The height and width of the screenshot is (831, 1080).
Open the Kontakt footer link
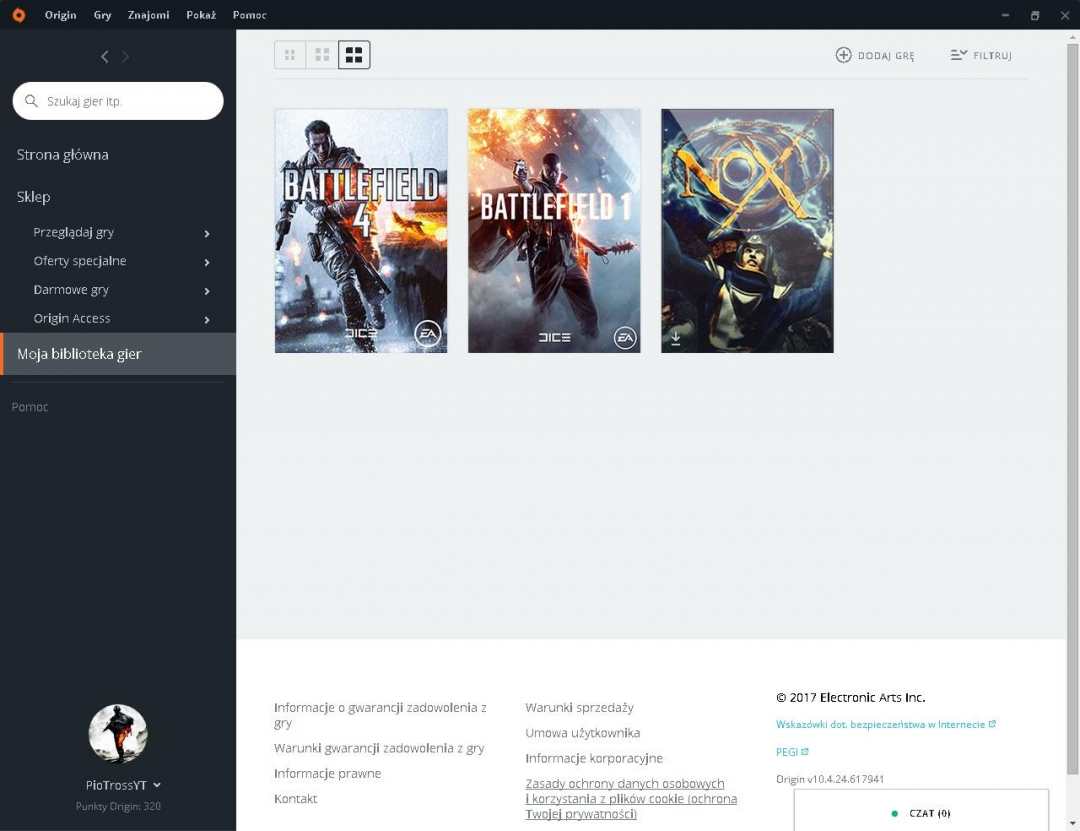pos(295,799)
